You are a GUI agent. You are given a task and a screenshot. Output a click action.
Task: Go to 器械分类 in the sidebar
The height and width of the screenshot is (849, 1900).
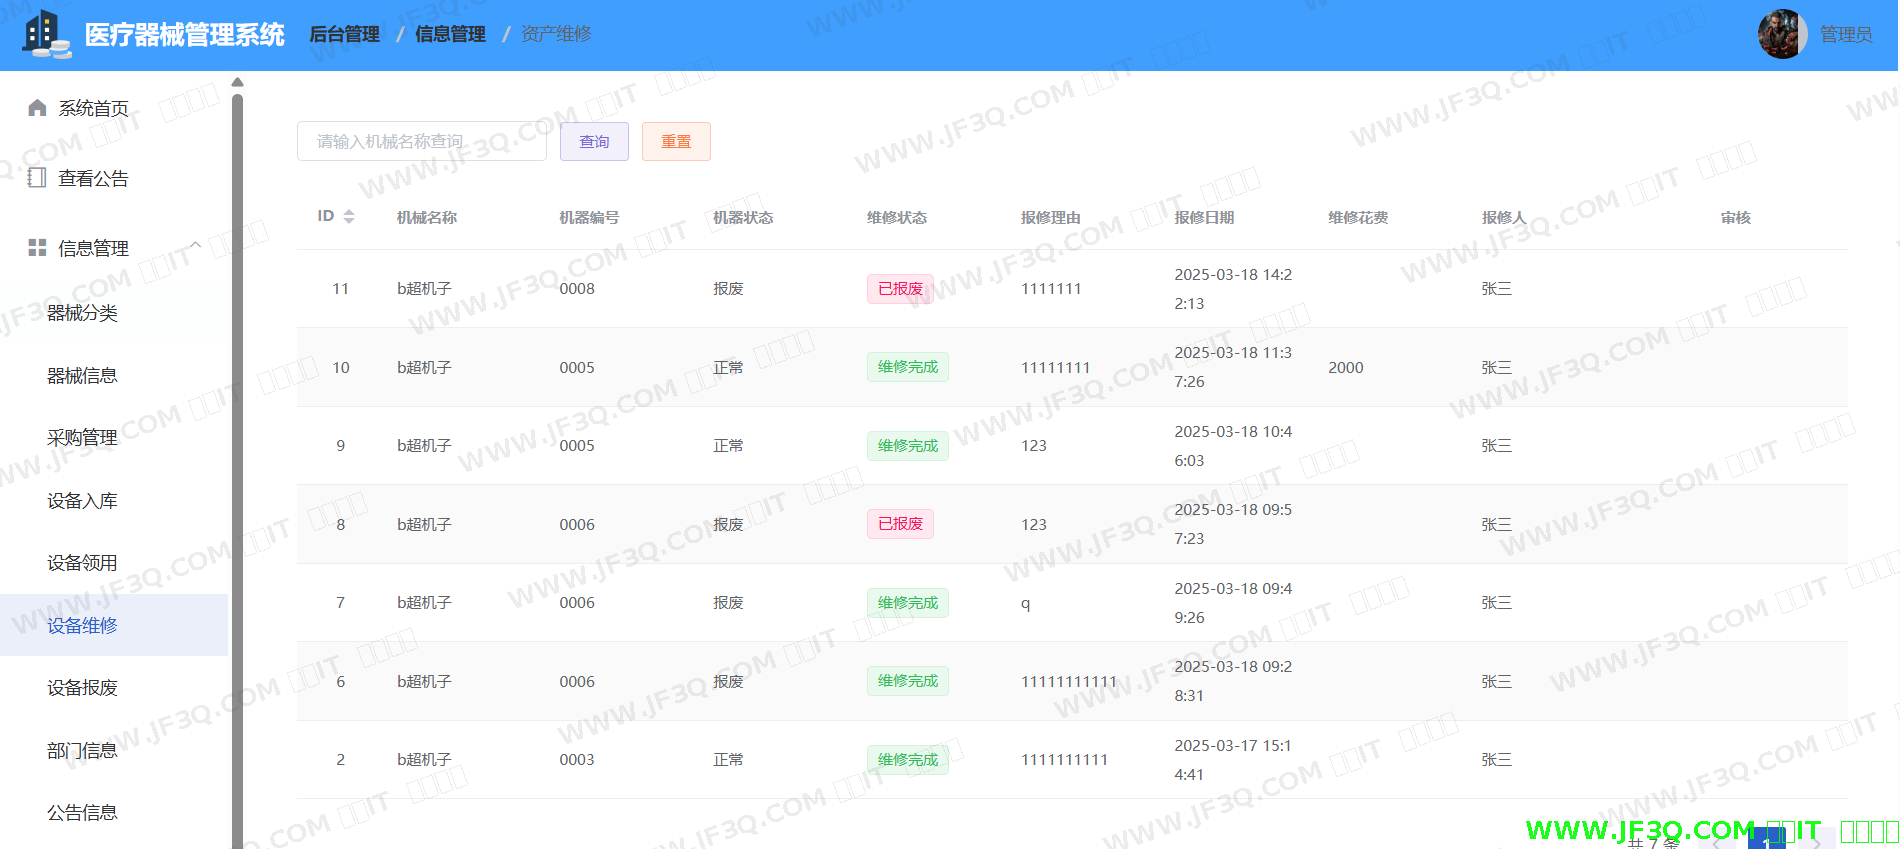[x=82, y=313]
